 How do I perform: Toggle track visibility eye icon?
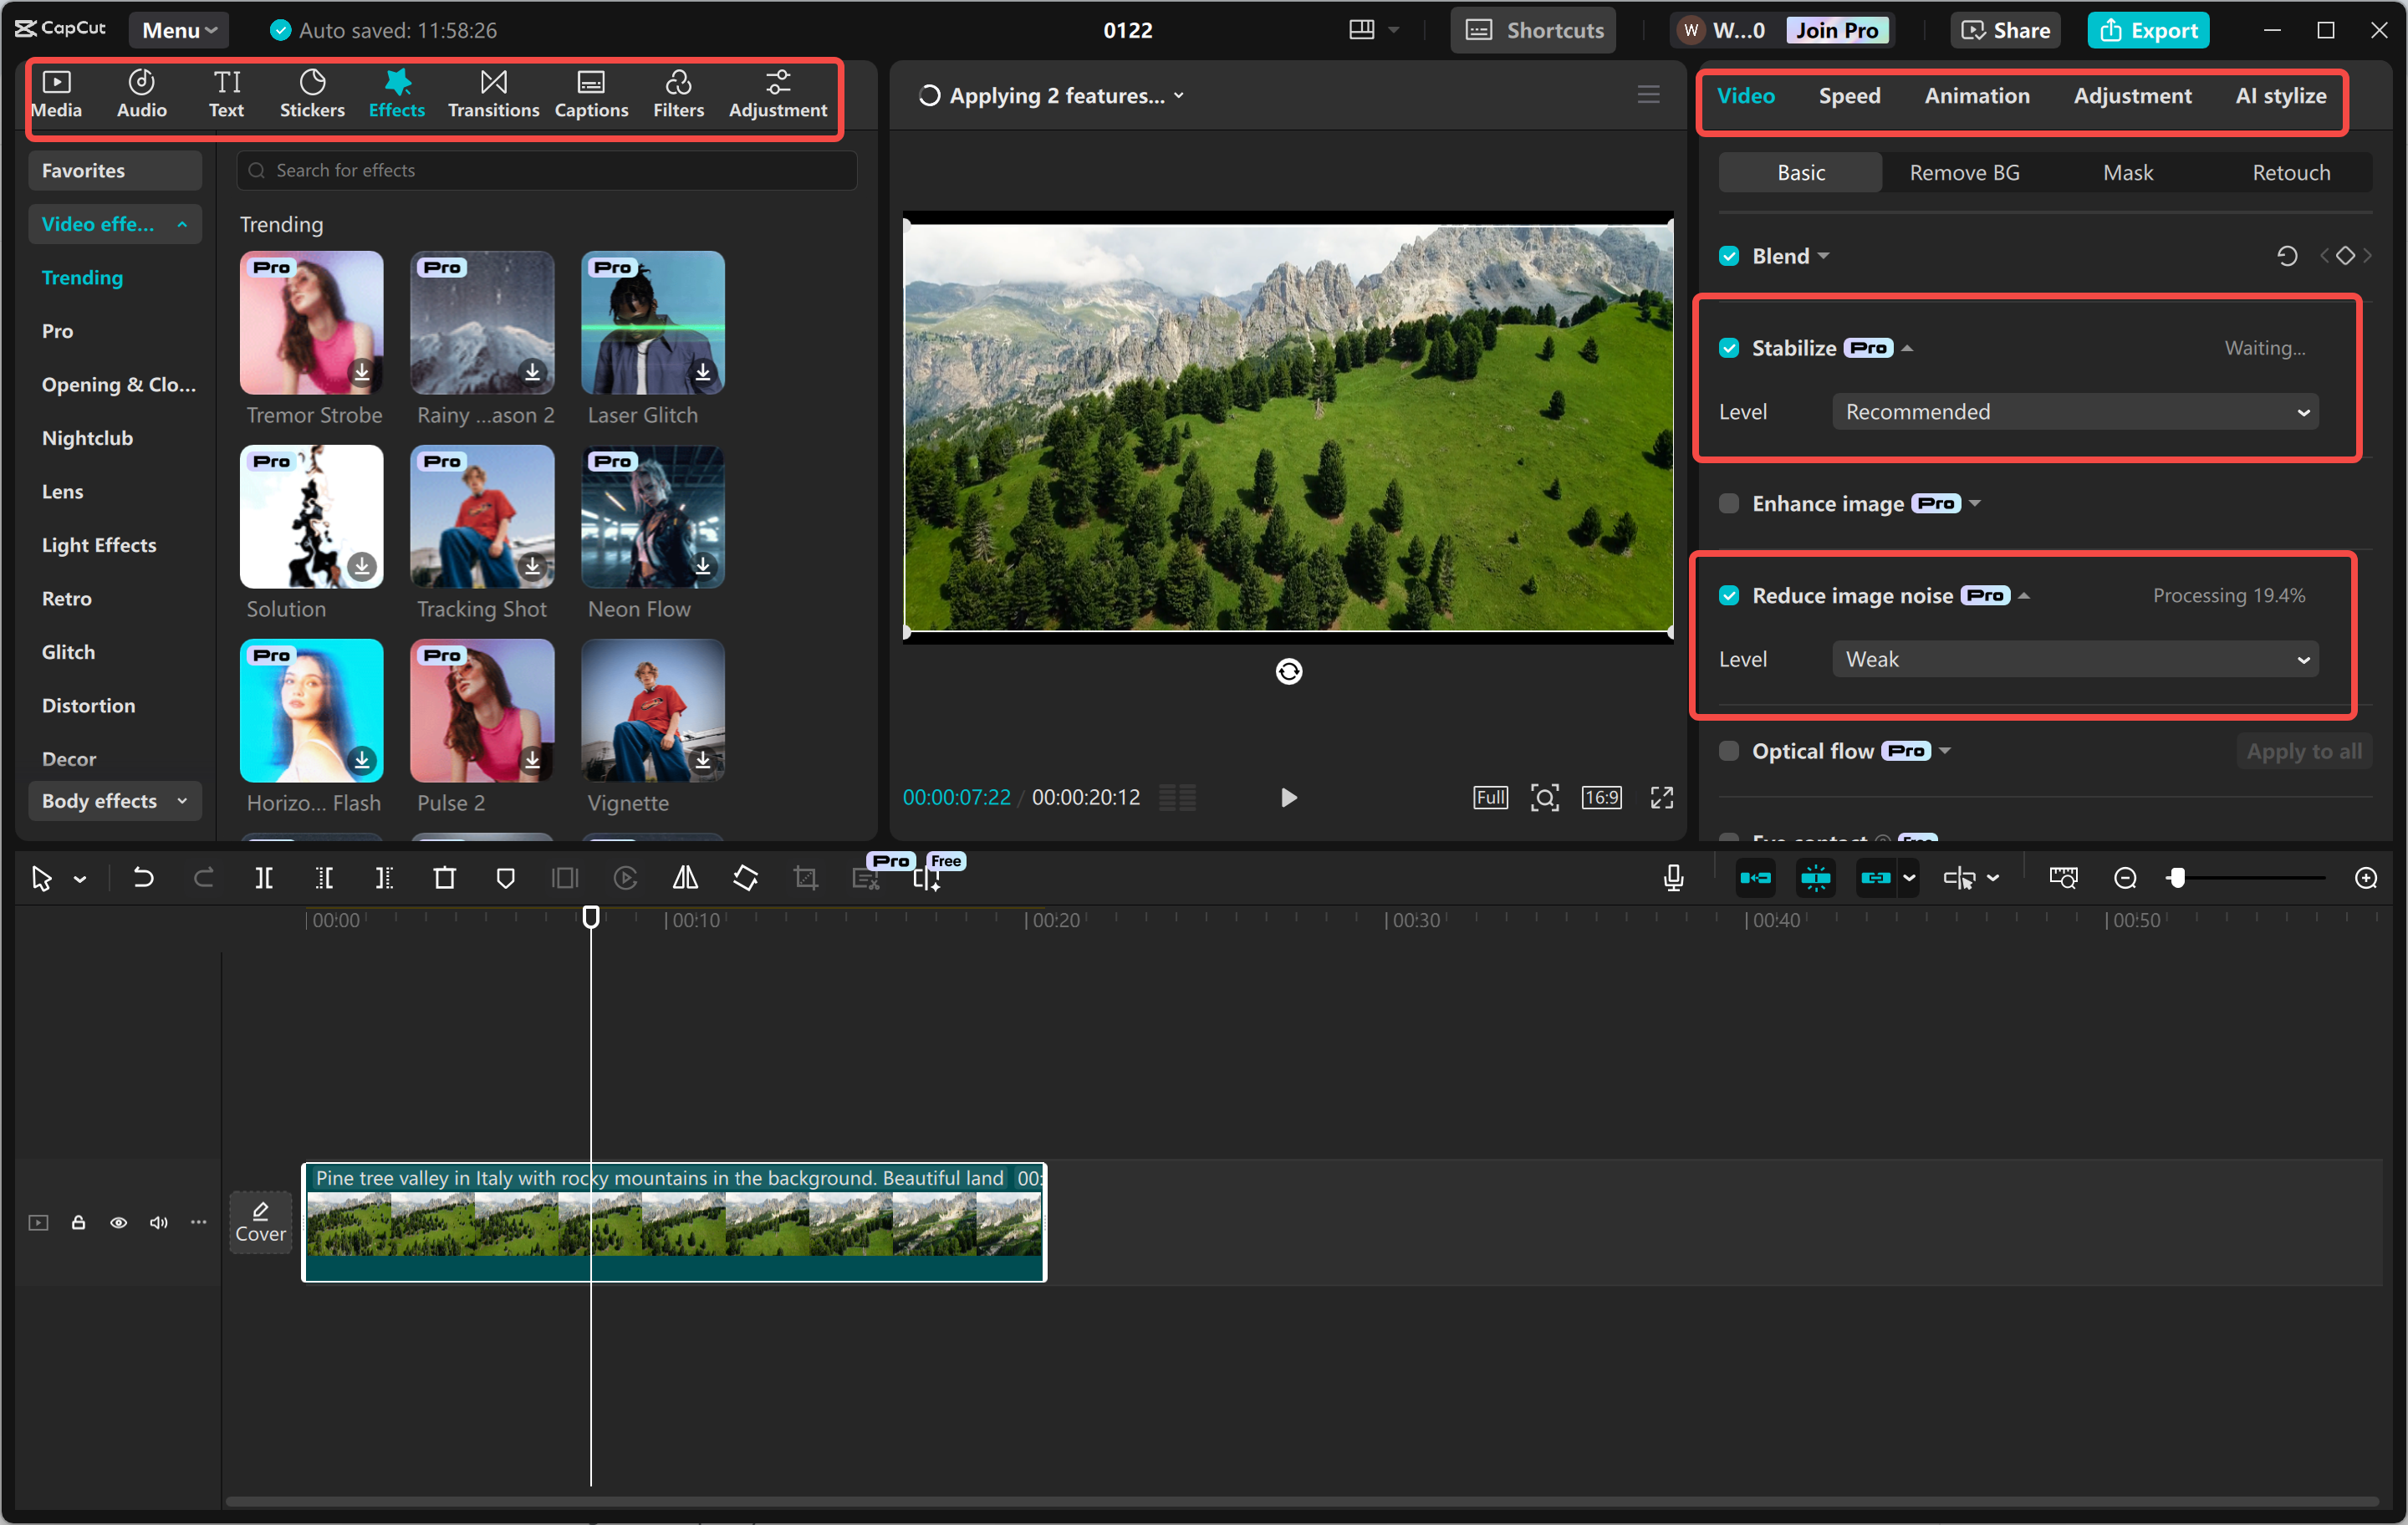(x=118, y=1222)
